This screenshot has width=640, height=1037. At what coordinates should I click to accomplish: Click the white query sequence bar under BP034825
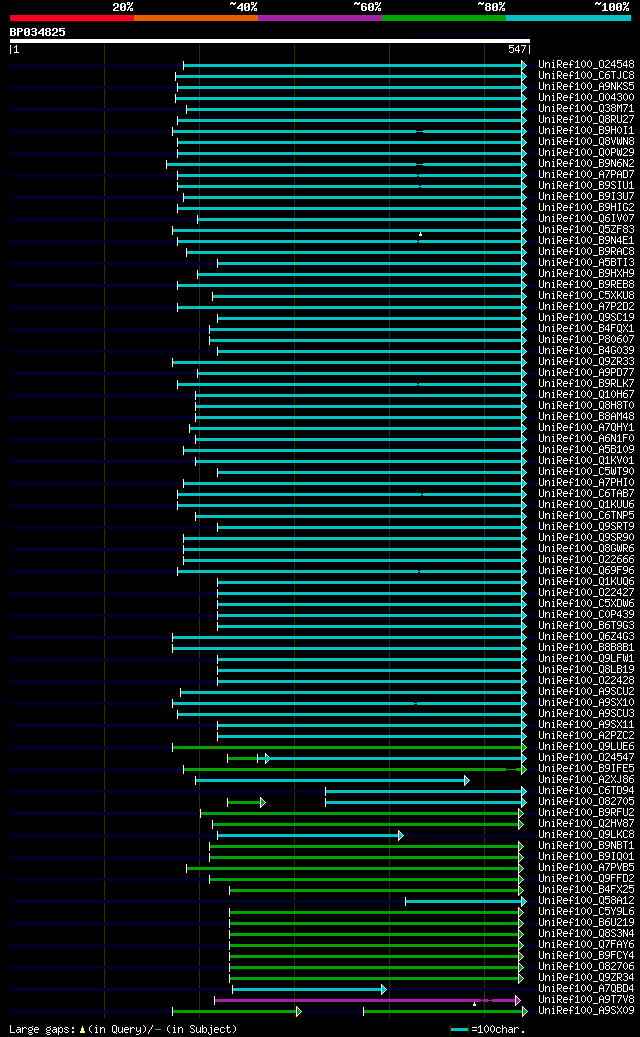(x=270, y=41)
